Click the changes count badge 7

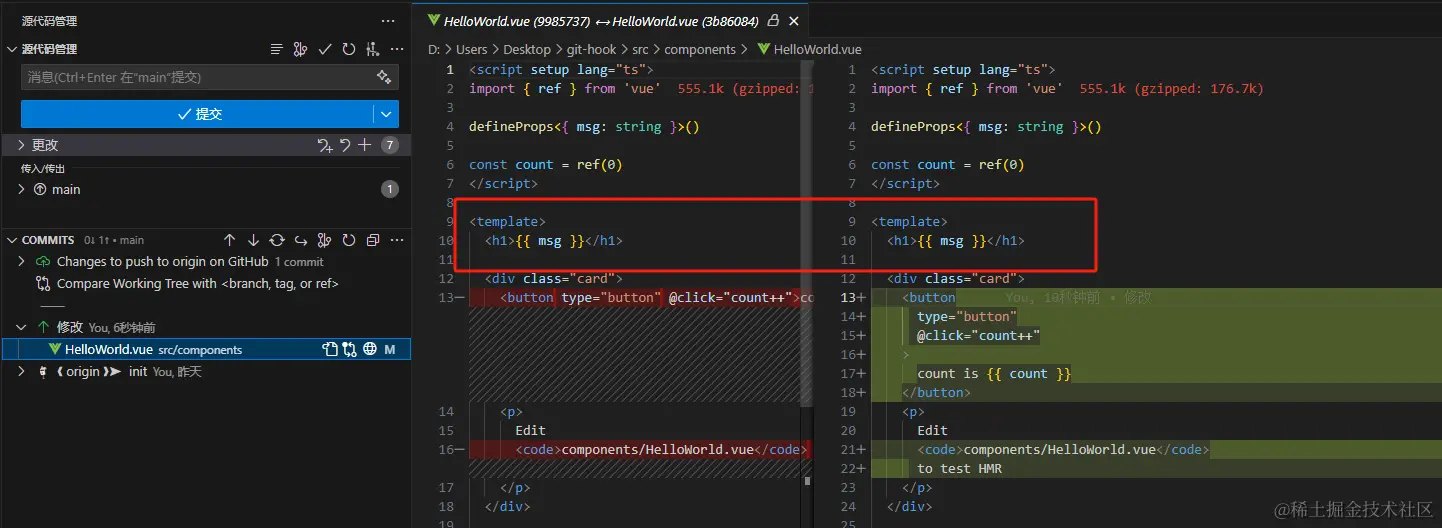pyautogui.click(x=390, y=145)
